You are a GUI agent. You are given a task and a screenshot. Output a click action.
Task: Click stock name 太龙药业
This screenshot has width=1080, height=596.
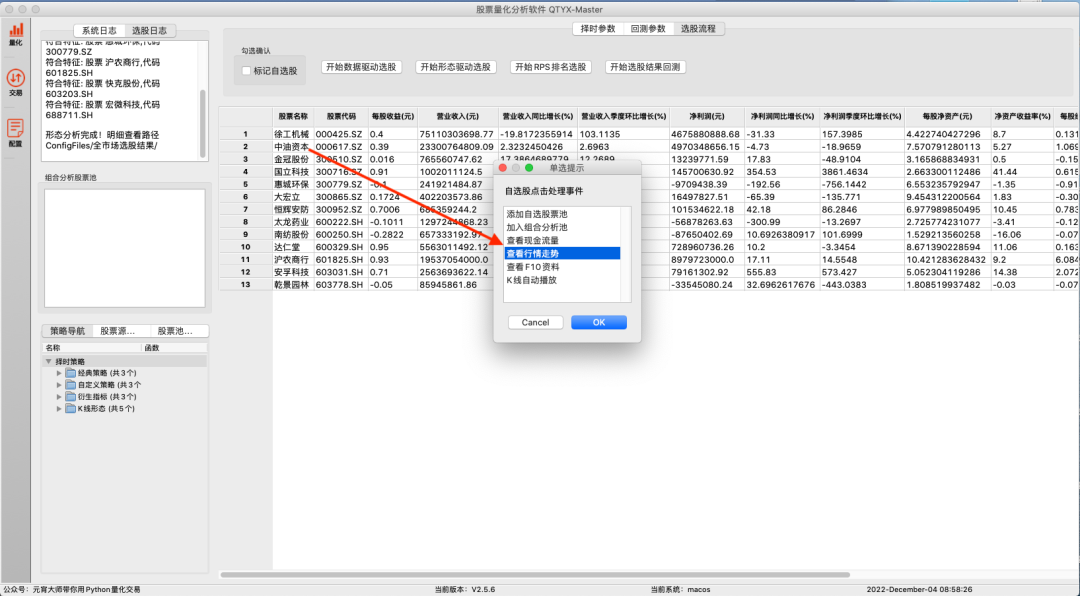(291, 222)
